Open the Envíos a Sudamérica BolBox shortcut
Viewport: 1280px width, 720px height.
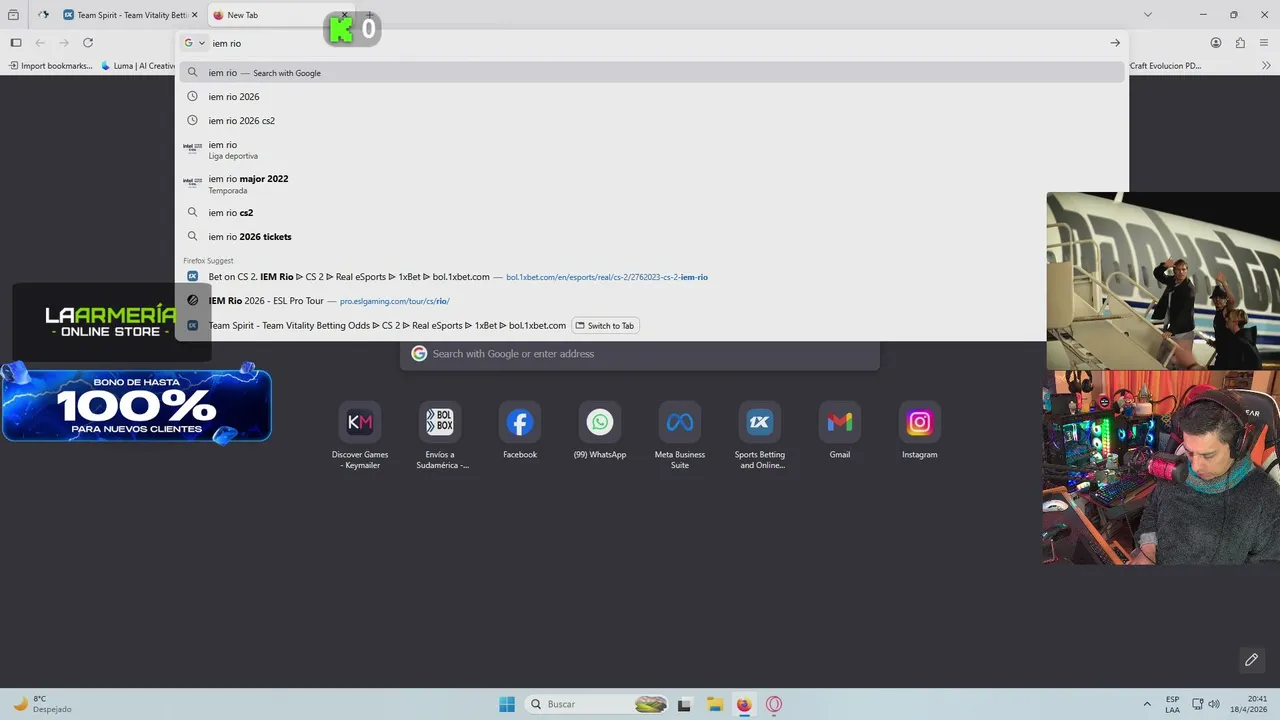click(440, 435)
